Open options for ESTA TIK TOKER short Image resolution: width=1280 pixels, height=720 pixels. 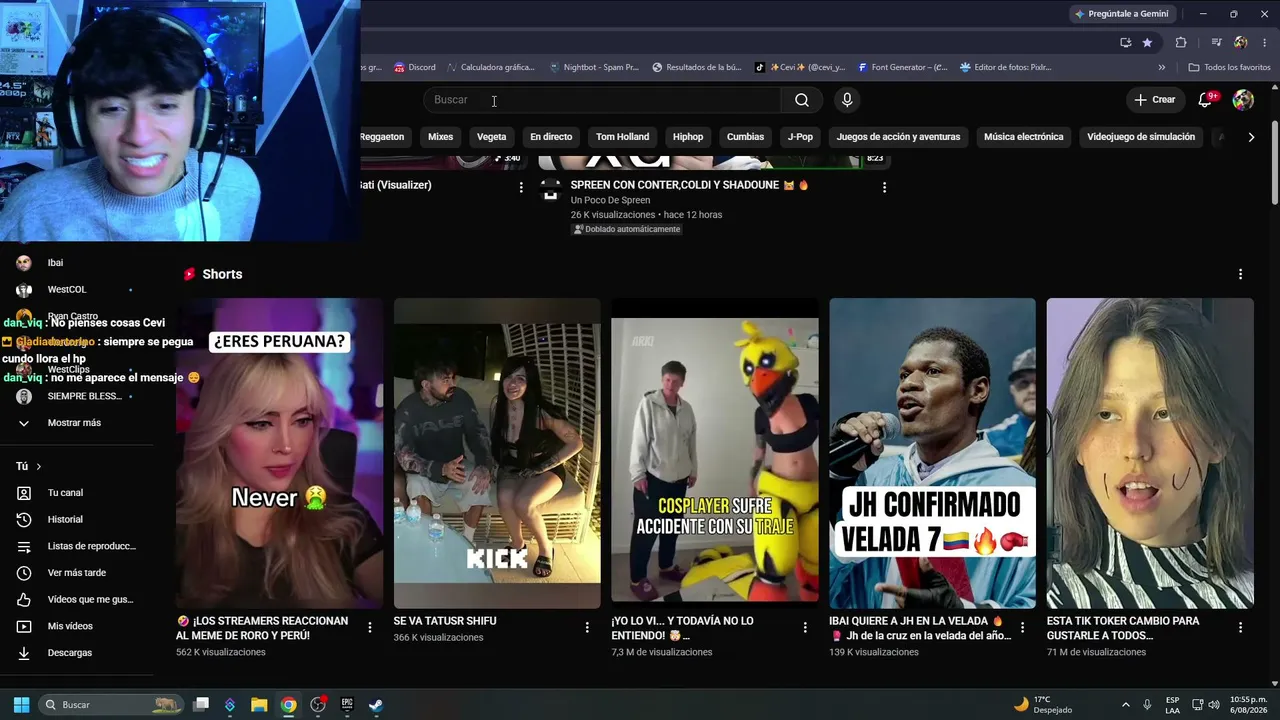1241,627
